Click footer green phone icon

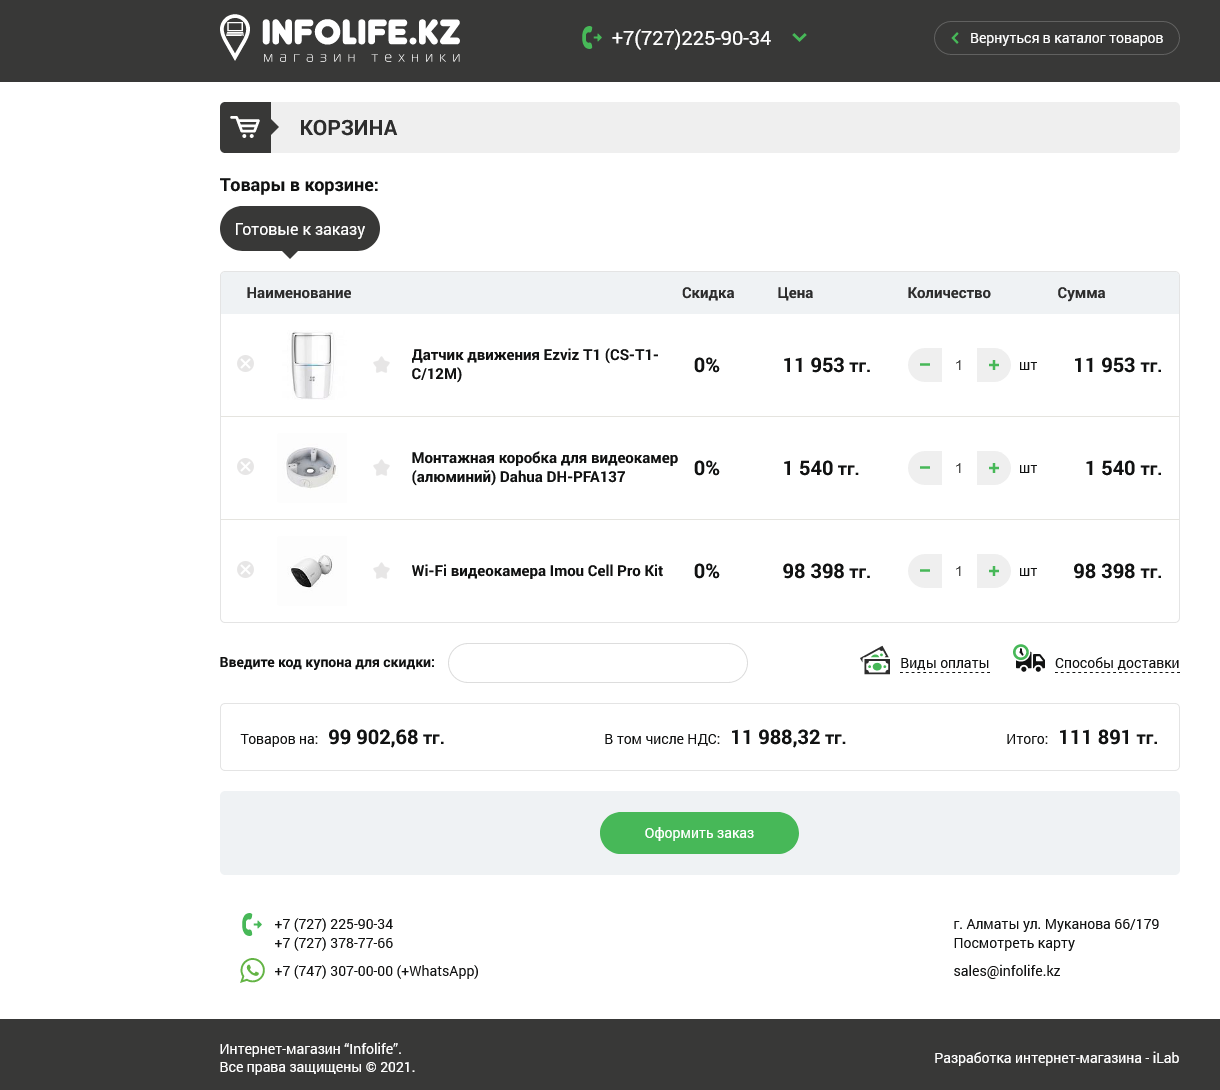pyautogui.click(x=252, y=925)
